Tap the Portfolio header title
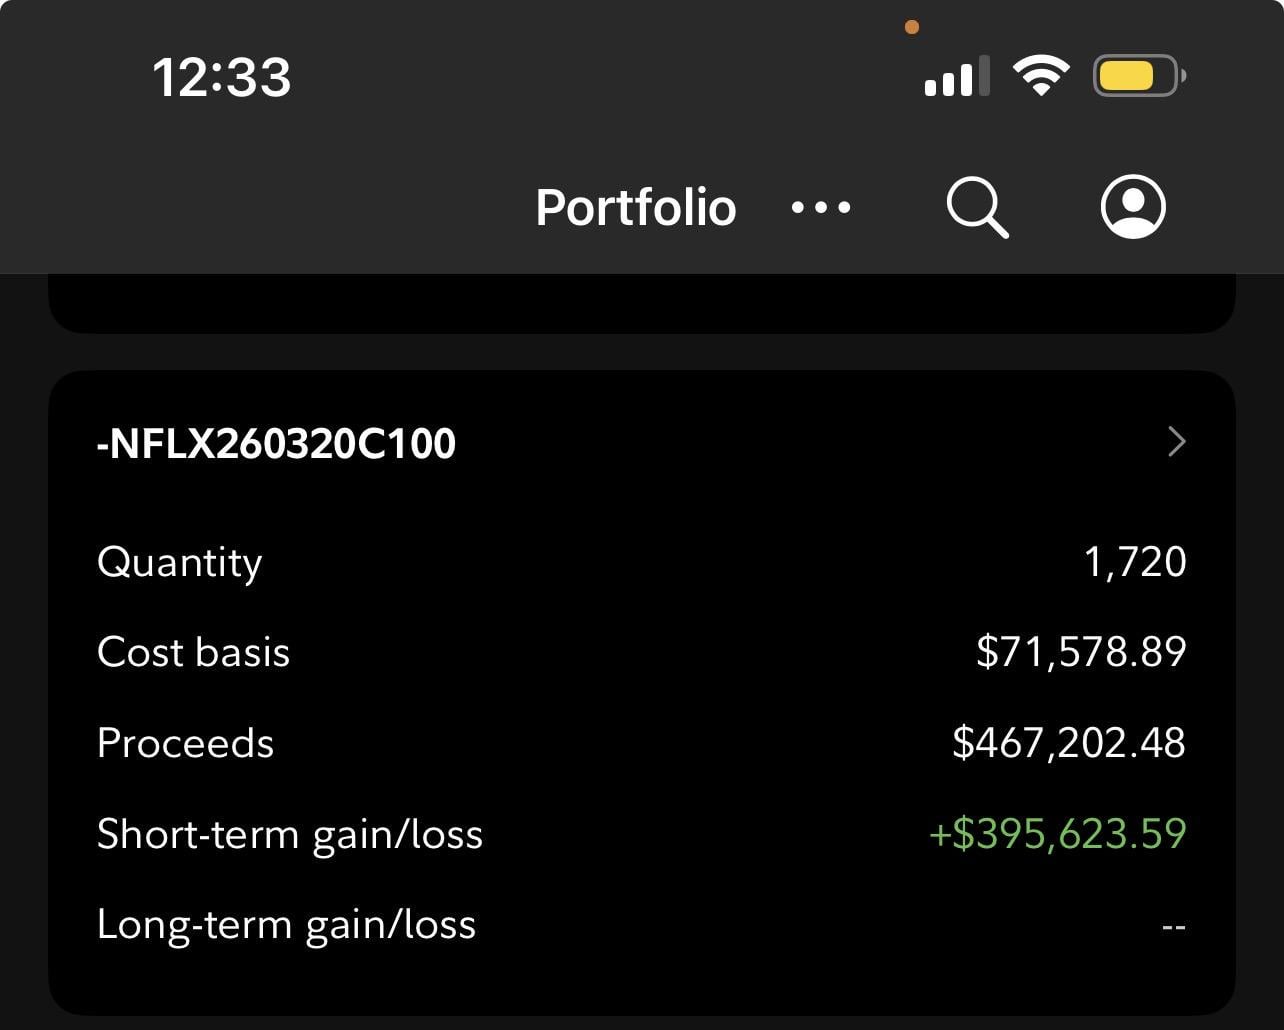This screenshot has height=1030, width=1284. (x=636, y=208)
